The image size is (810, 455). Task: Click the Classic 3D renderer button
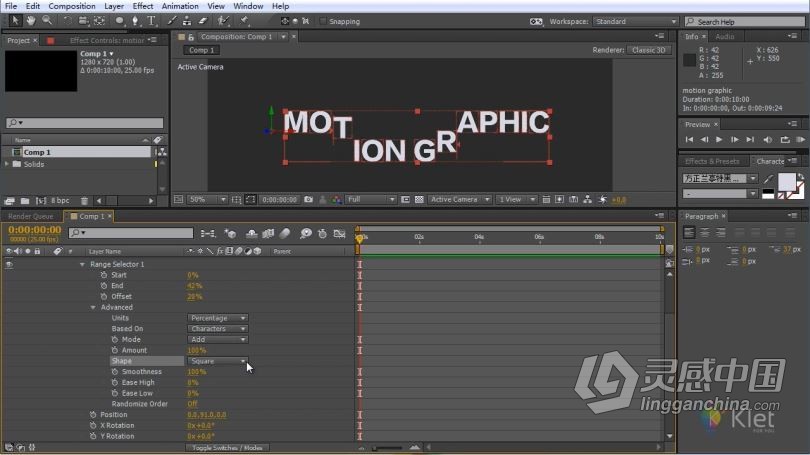(x=649, y=50)
